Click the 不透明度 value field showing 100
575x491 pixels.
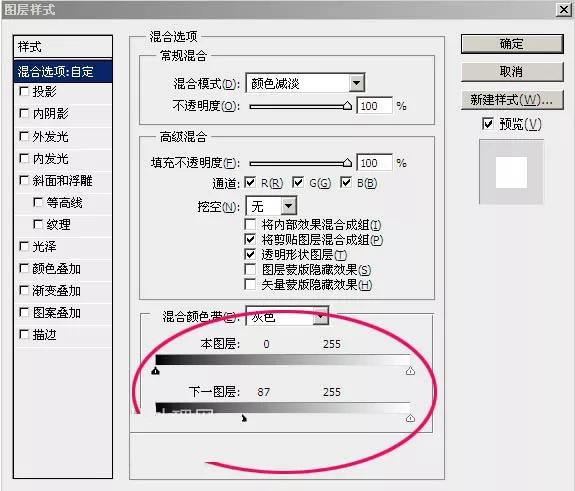[x=374, y=106]
